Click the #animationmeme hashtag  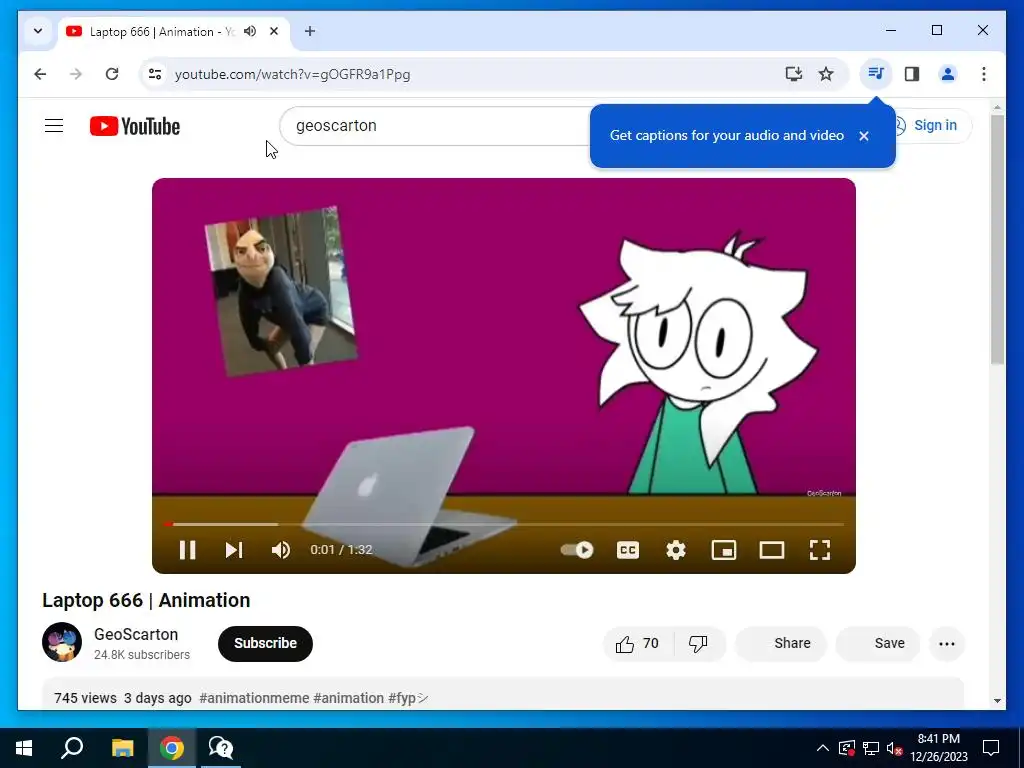(254, 698)
